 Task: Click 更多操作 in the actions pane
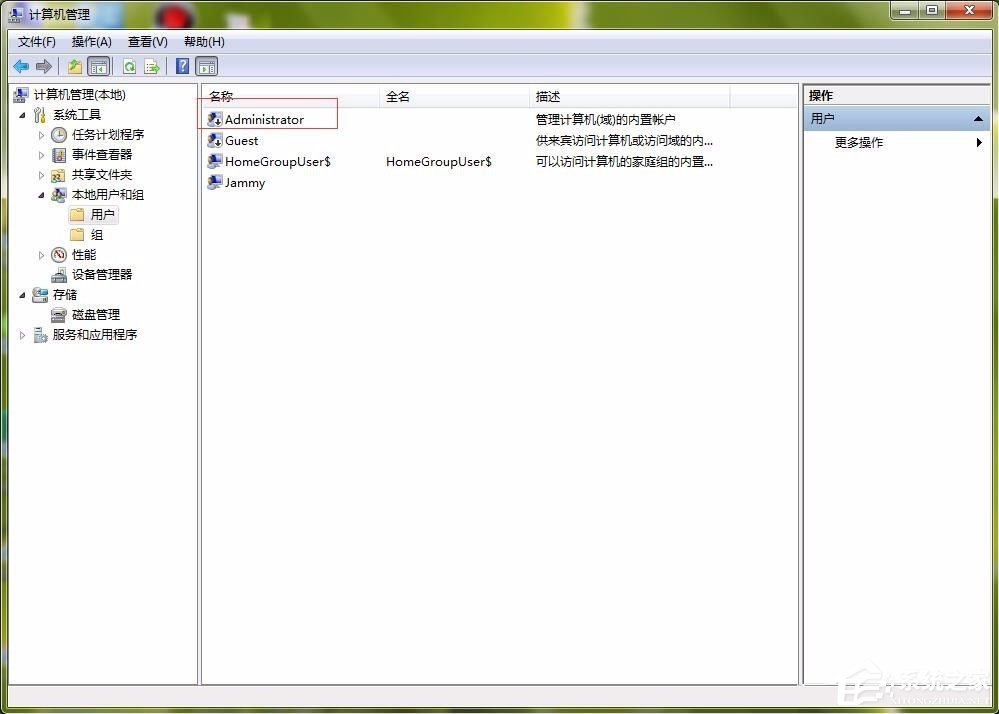tap(857, 142)
